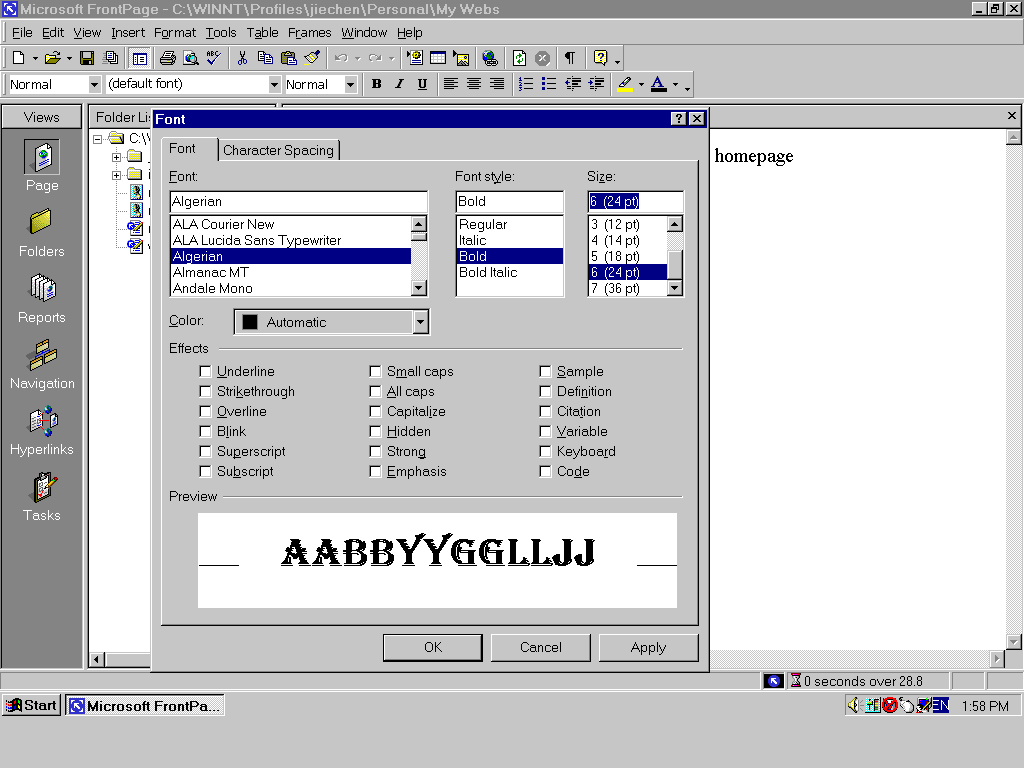The height and width of the screenshot is (768, 1024).
Task: Open the Color dropdown showing Automatic
Action: coord(420,322)
